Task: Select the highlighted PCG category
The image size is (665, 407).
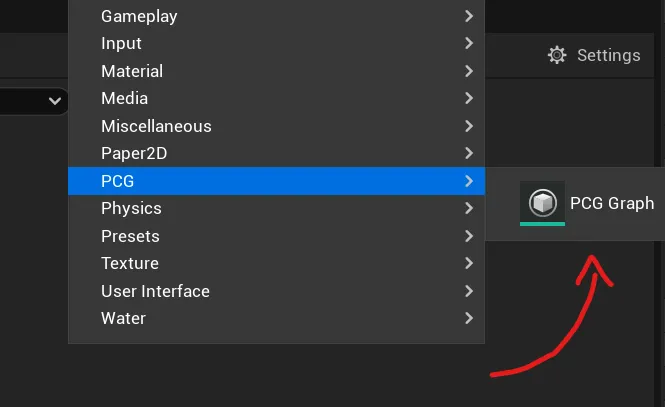Action: pos(277,181)
